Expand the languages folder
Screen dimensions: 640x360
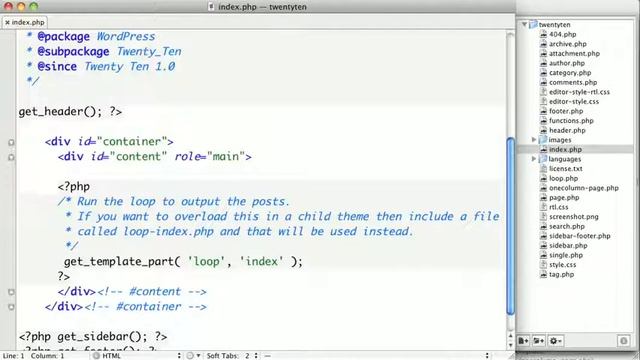(x=534, y=159)
